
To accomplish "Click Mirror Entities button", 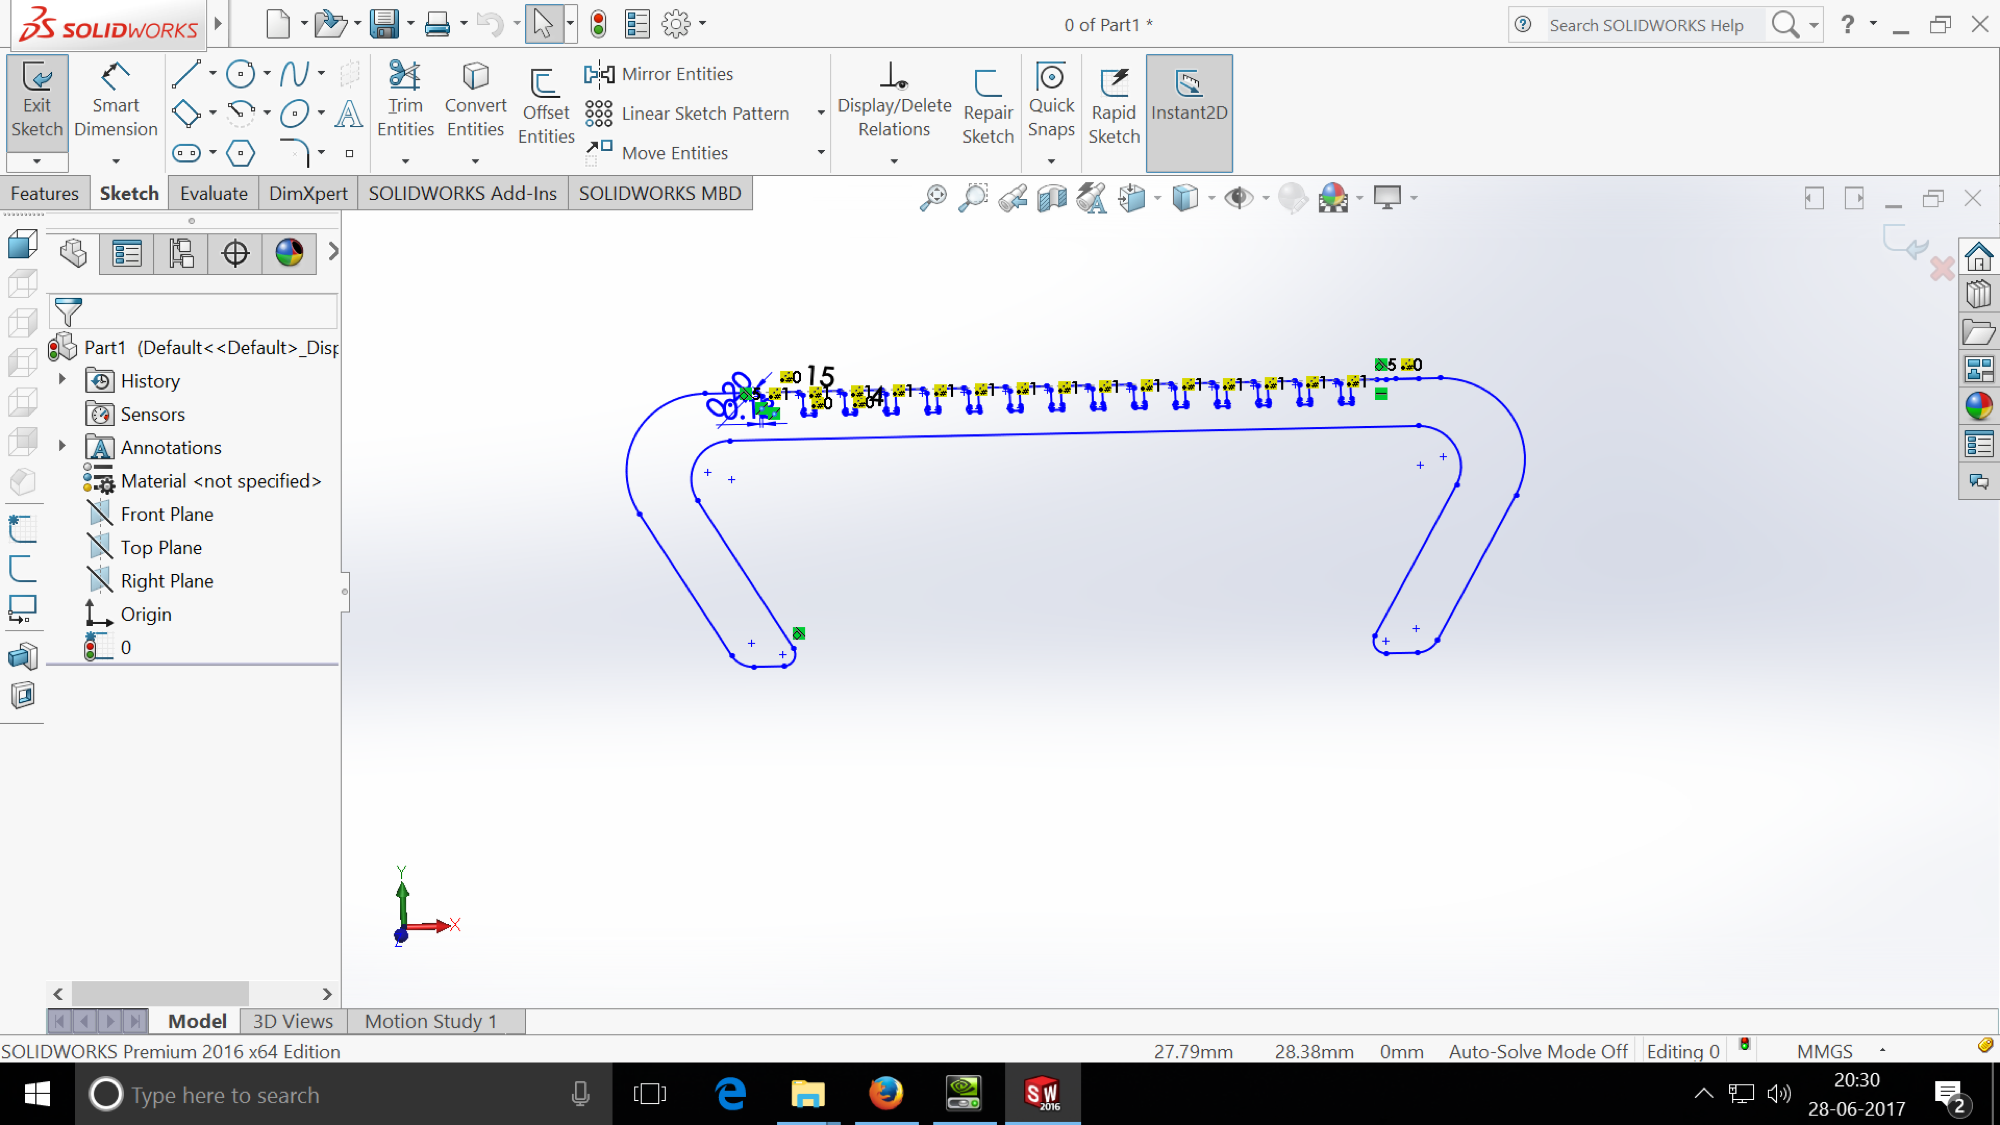I will pyautogui.click(x=659, y=74).
